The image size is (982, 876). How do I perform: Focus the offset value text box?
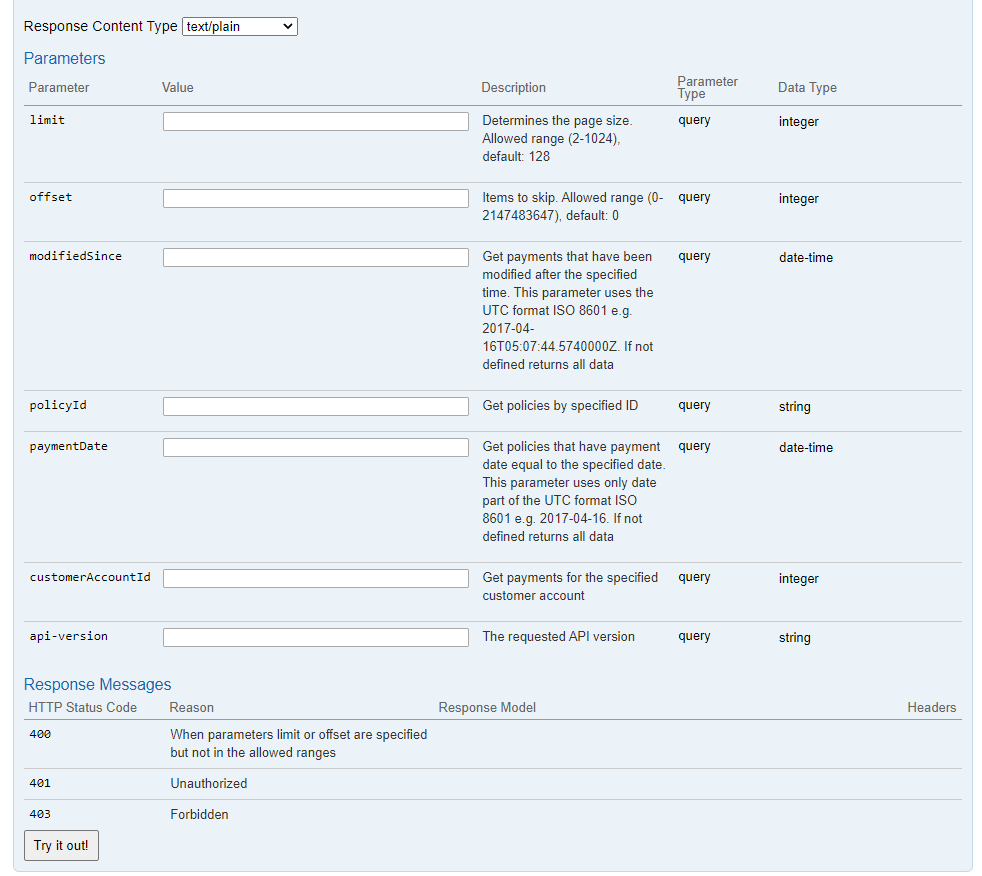click(x=315, y=198)
